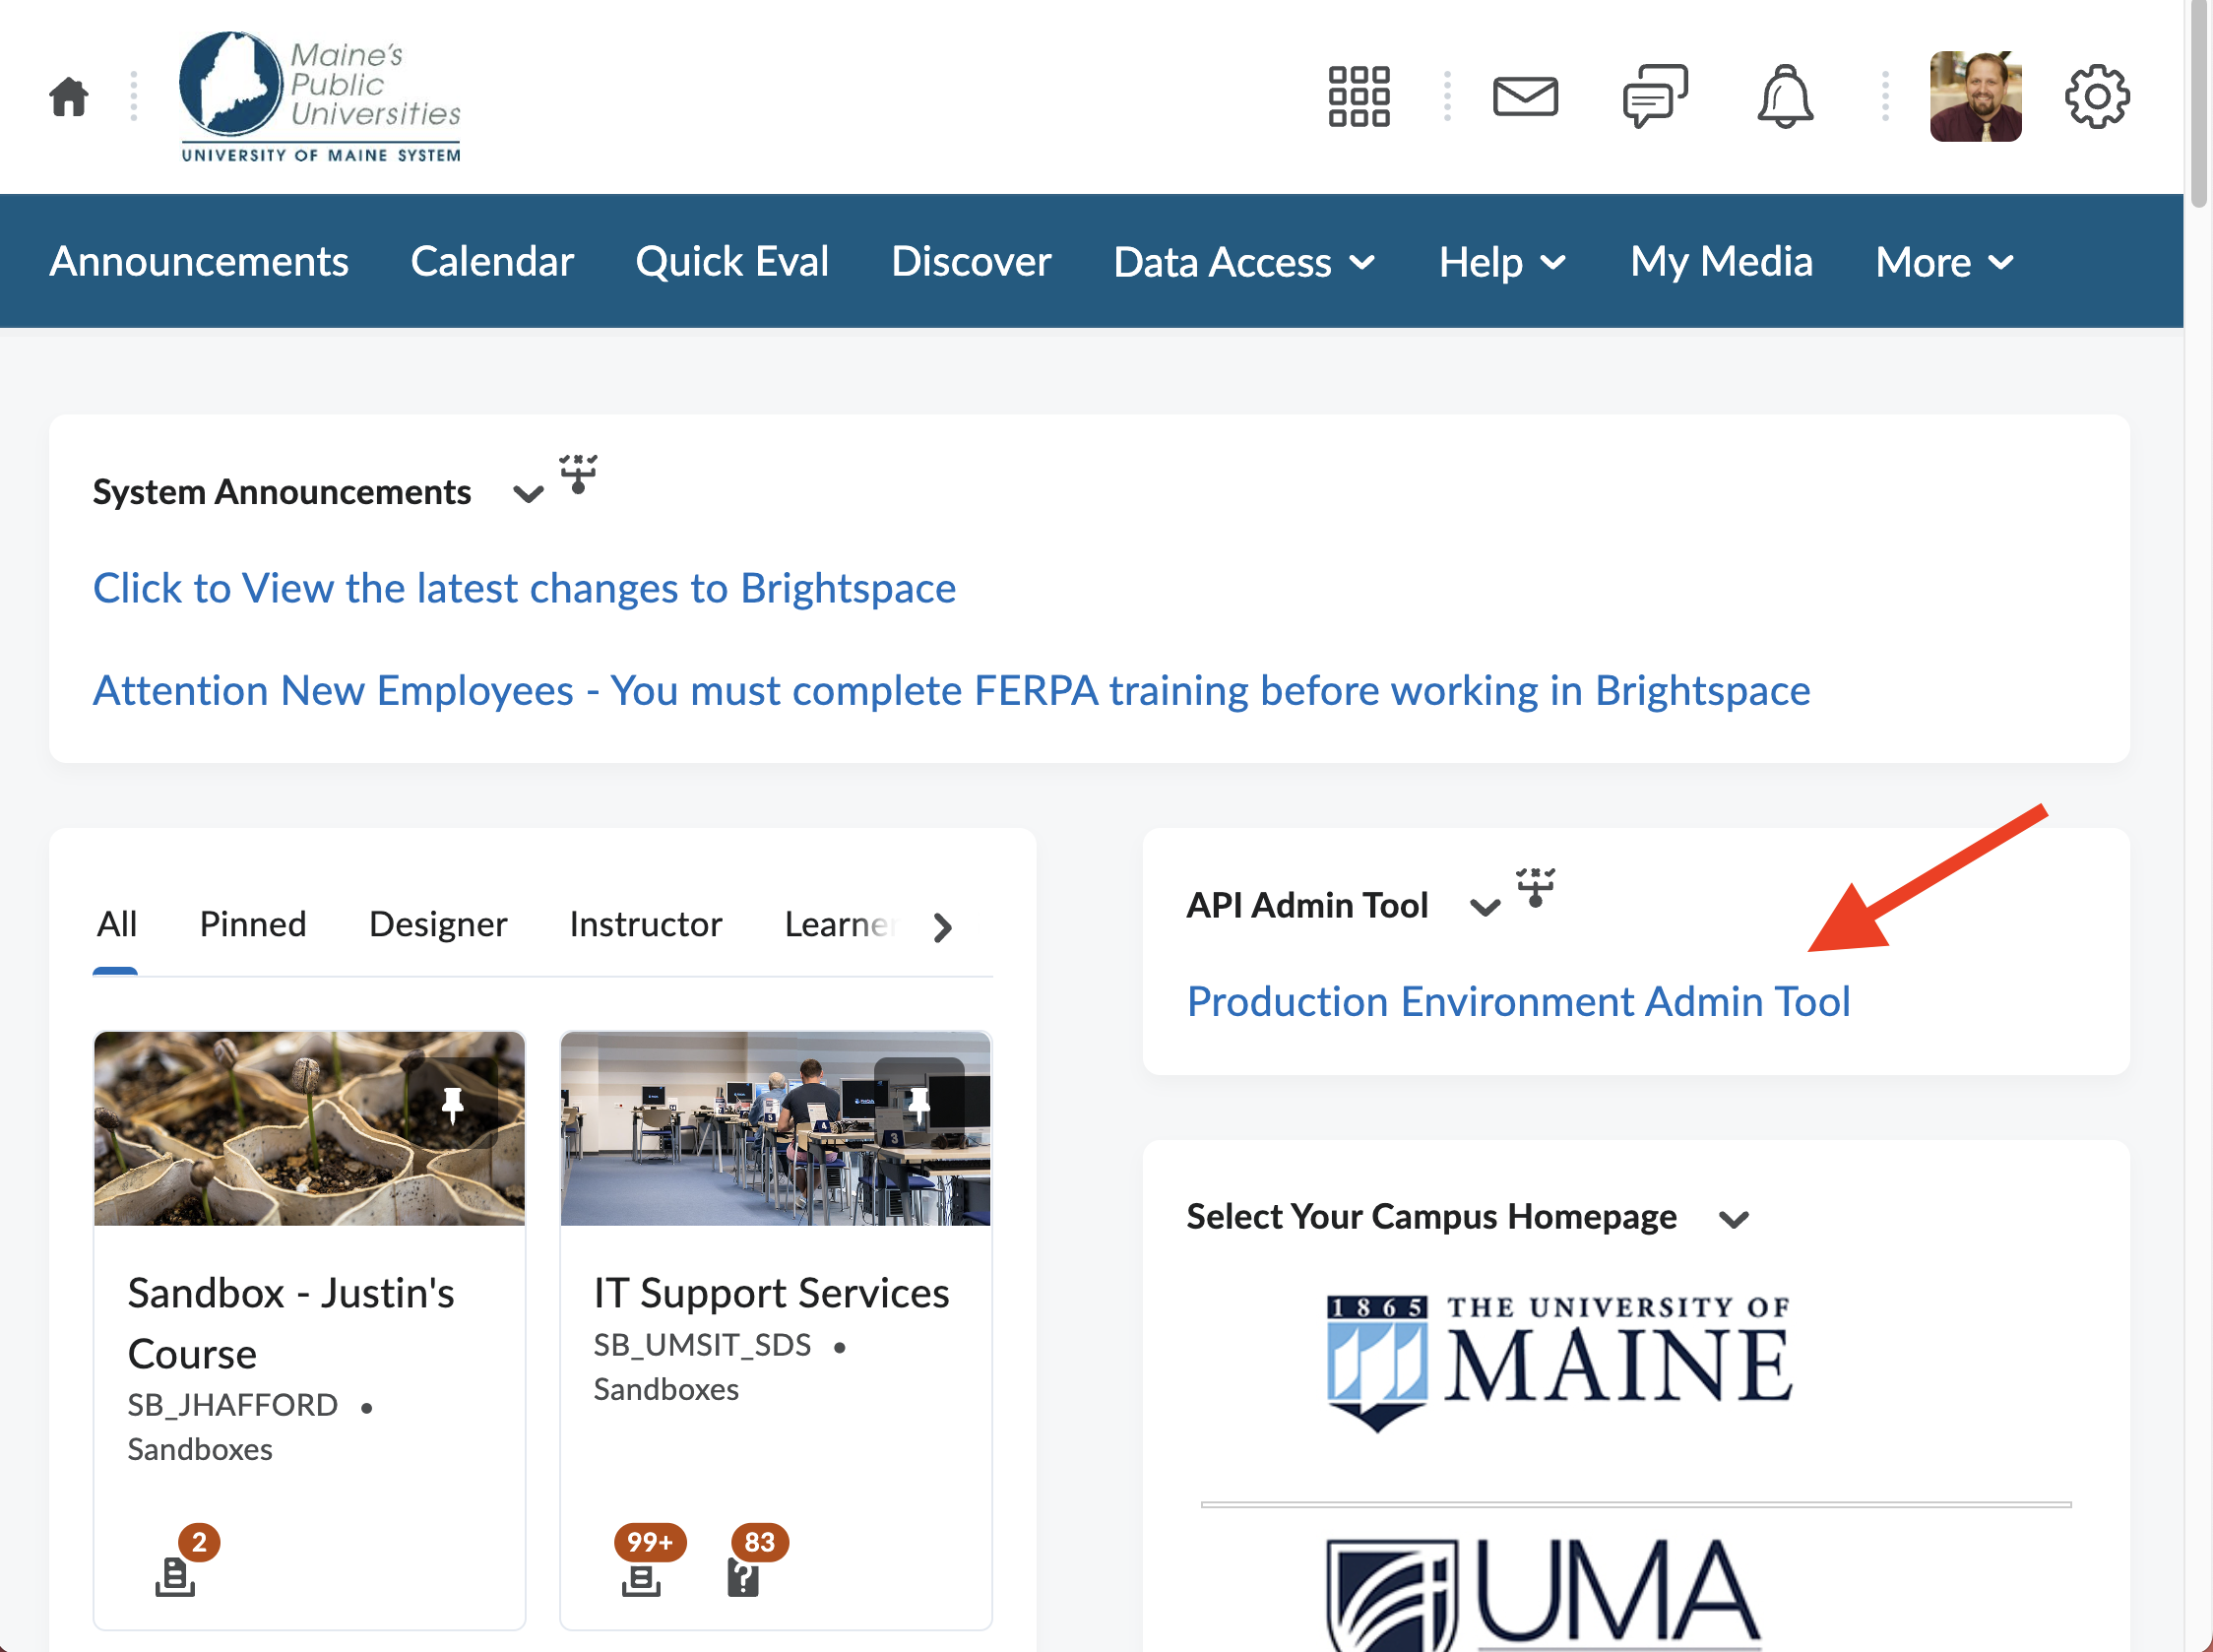Click the home icon in header
The image size is (2213, 1652).
click(x=68, y=97)
